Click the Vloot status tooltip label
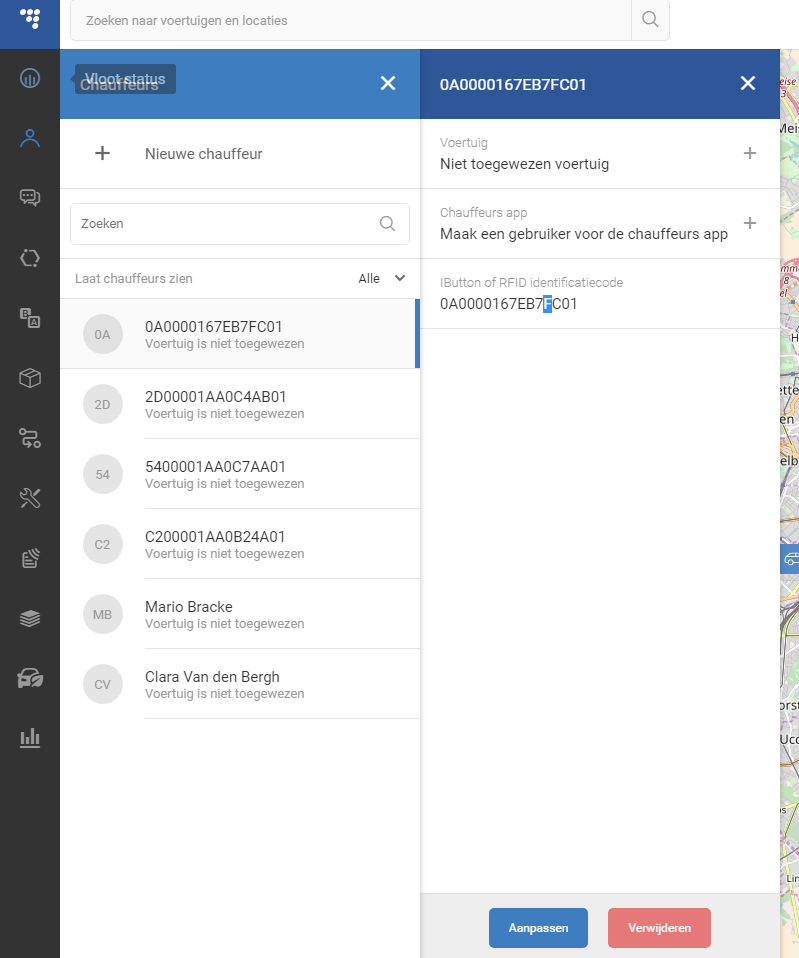The height and width of the screenshot is (958, 799). pyautogui.click(x=125, y=79)
